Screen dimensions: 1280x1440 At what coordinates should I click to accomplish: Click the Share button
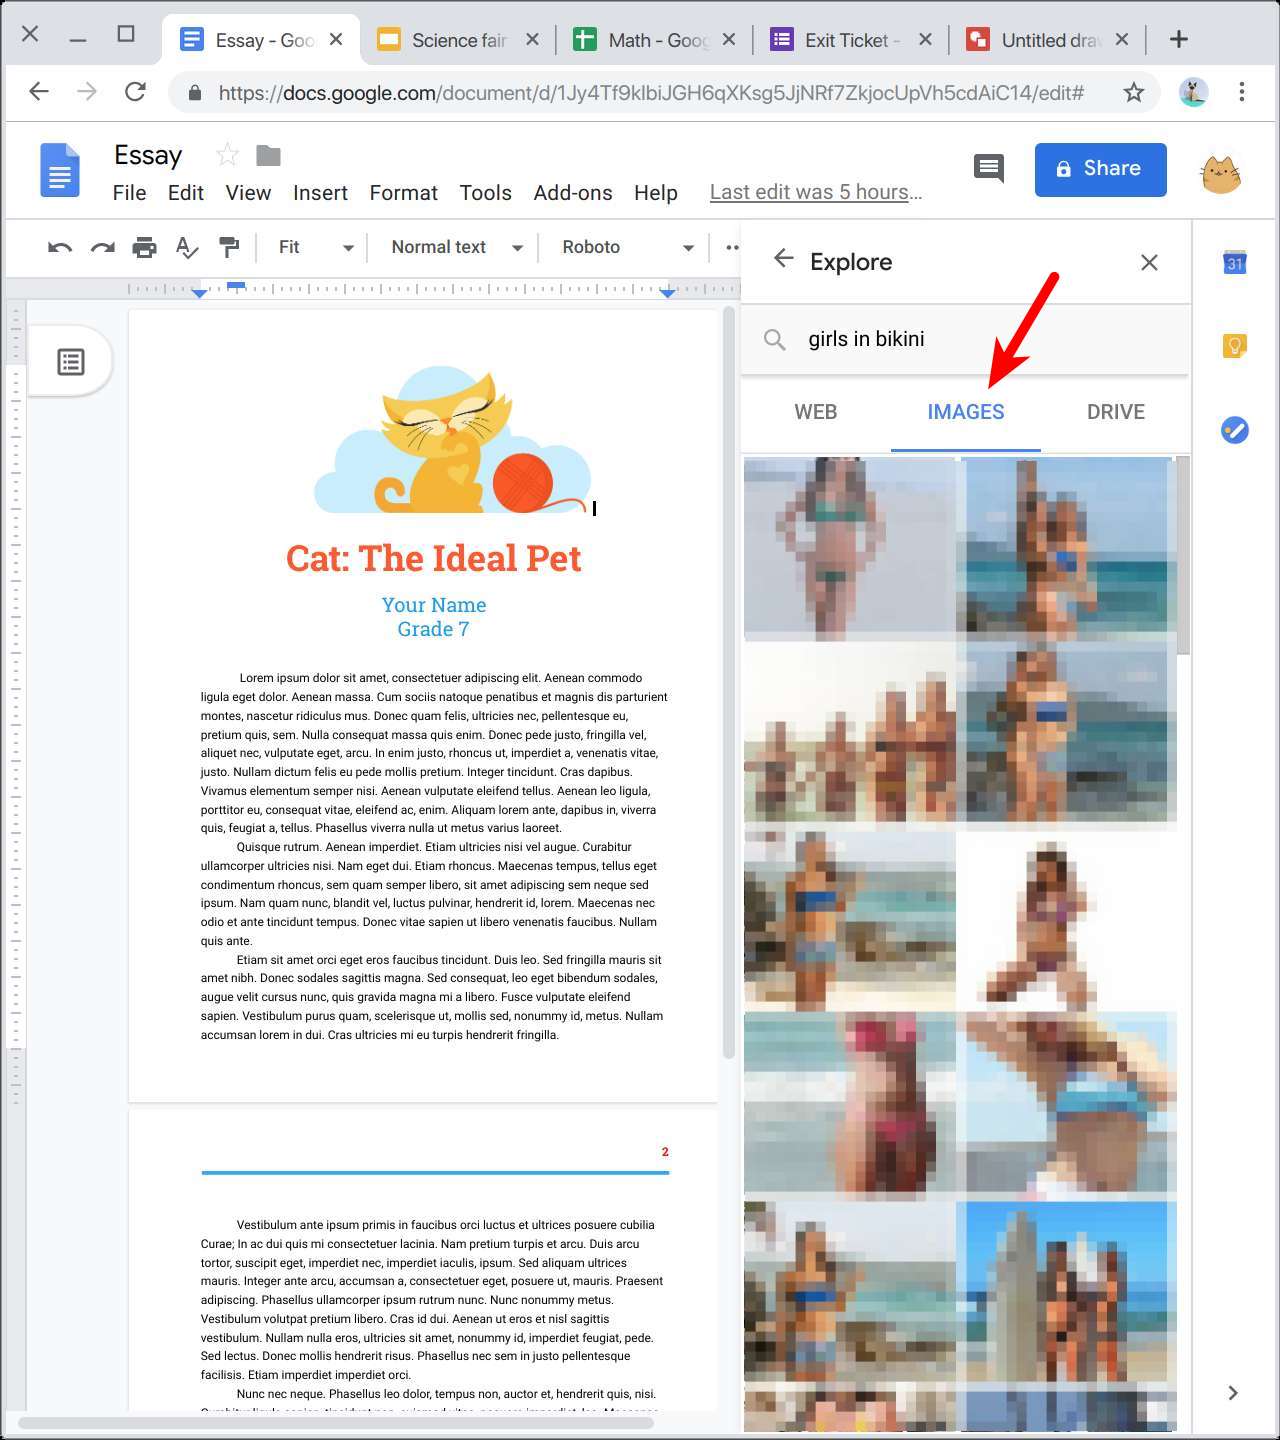[1100, 169]
